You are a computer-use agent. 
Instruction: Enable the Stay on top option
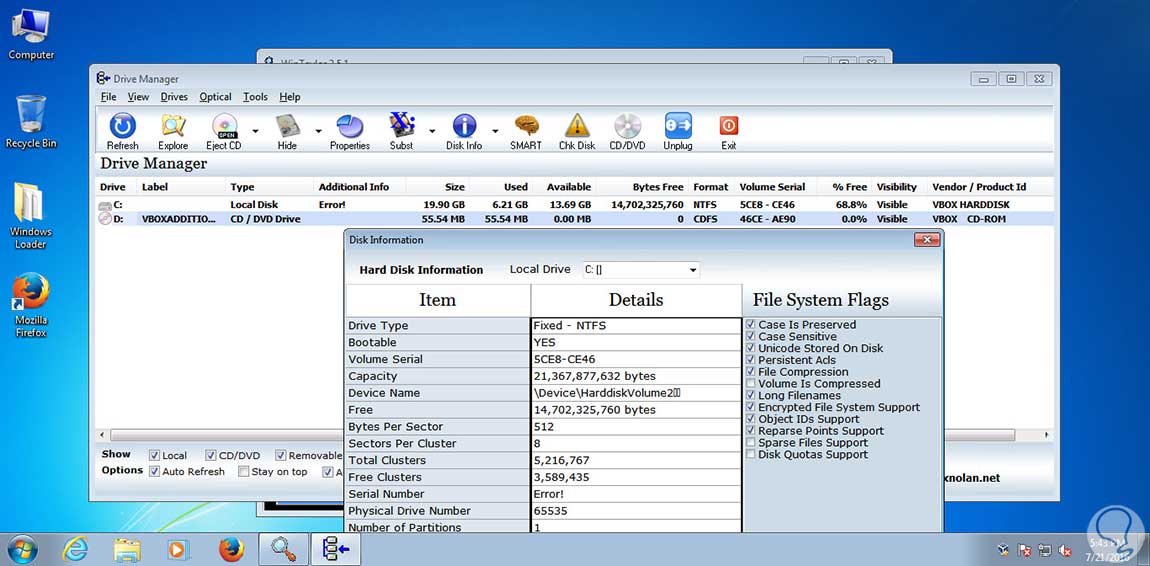coord(243,471)
